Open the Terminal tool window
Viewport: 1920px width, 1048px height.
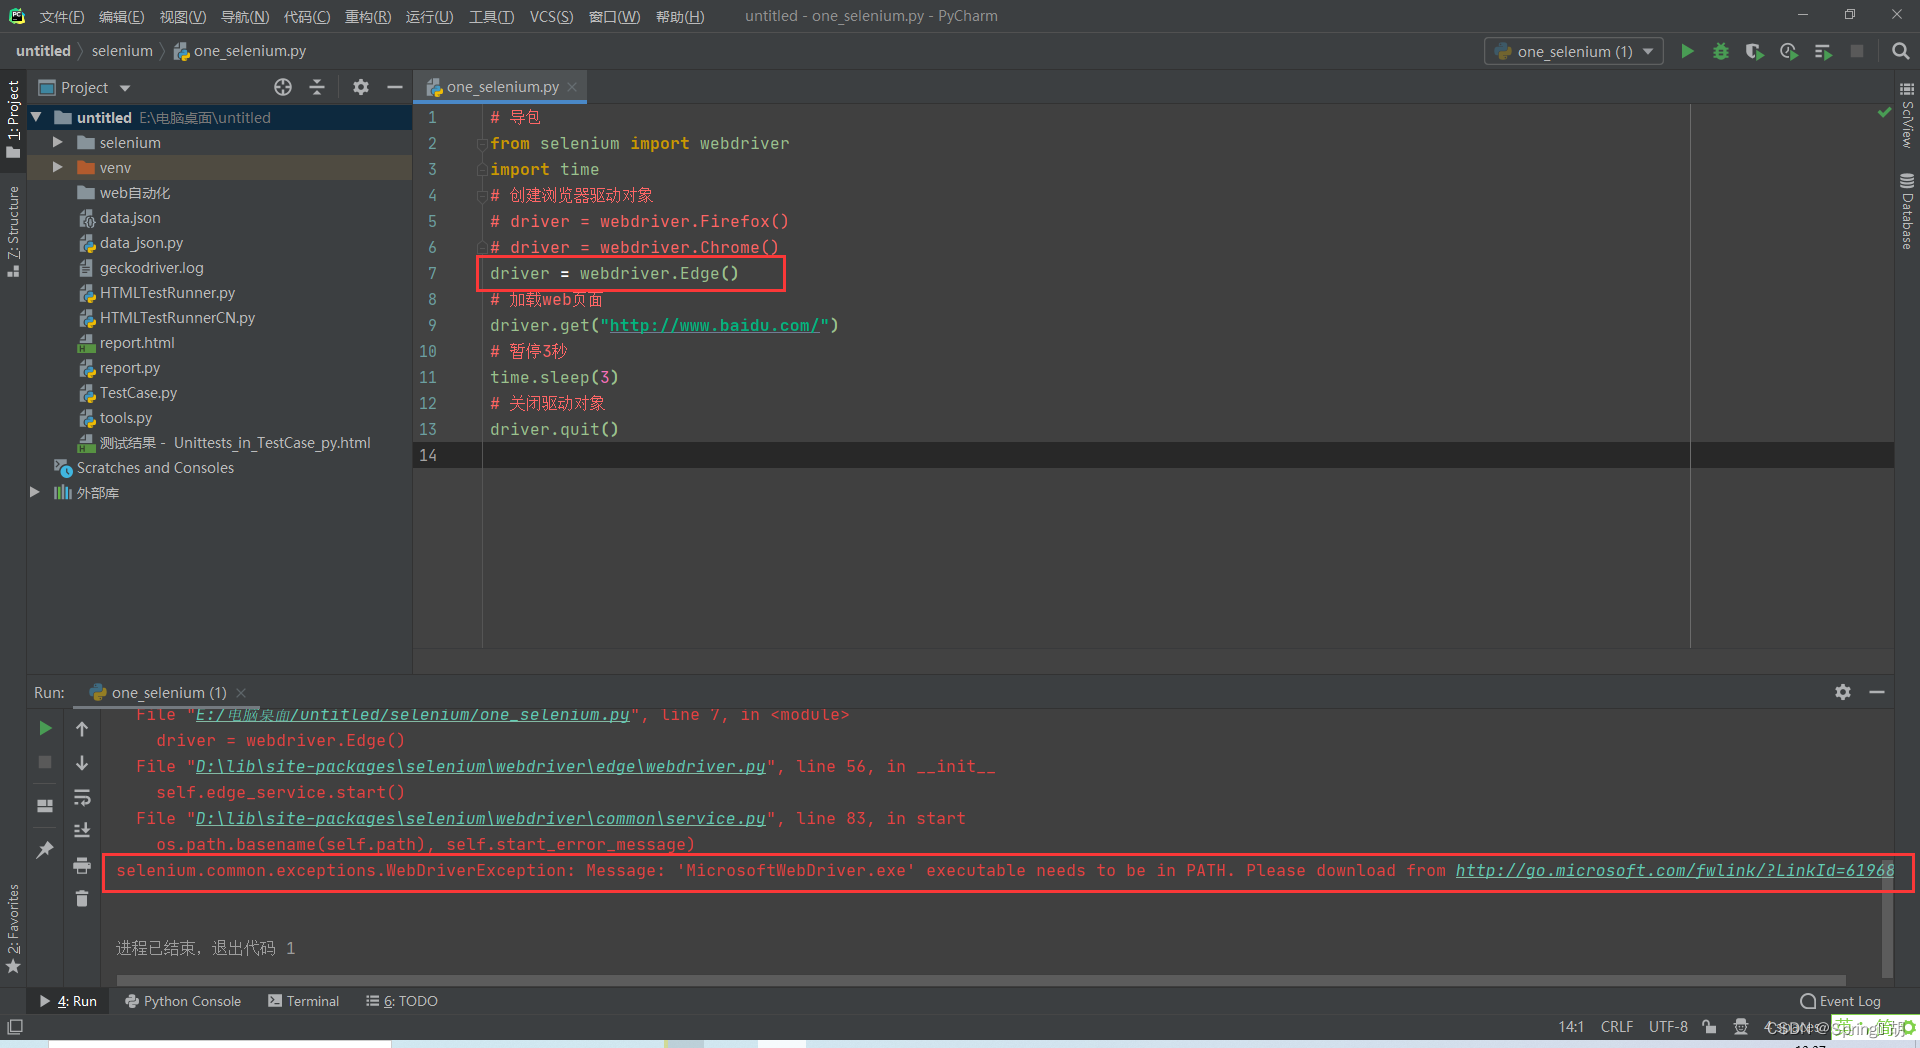point(304,1001)
